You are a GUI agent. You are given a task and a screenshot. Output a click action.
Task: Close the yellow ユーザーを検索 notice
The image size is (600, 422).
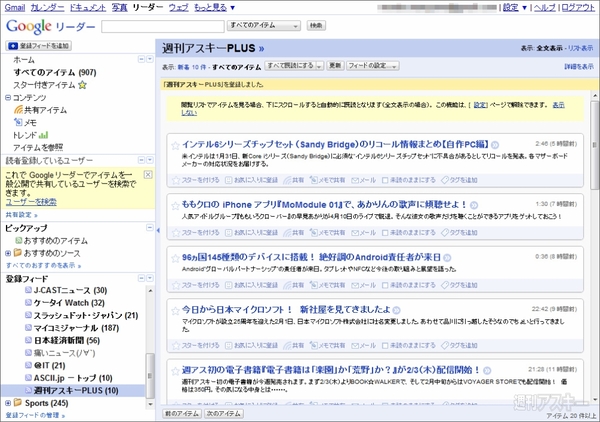pos(148,174)
